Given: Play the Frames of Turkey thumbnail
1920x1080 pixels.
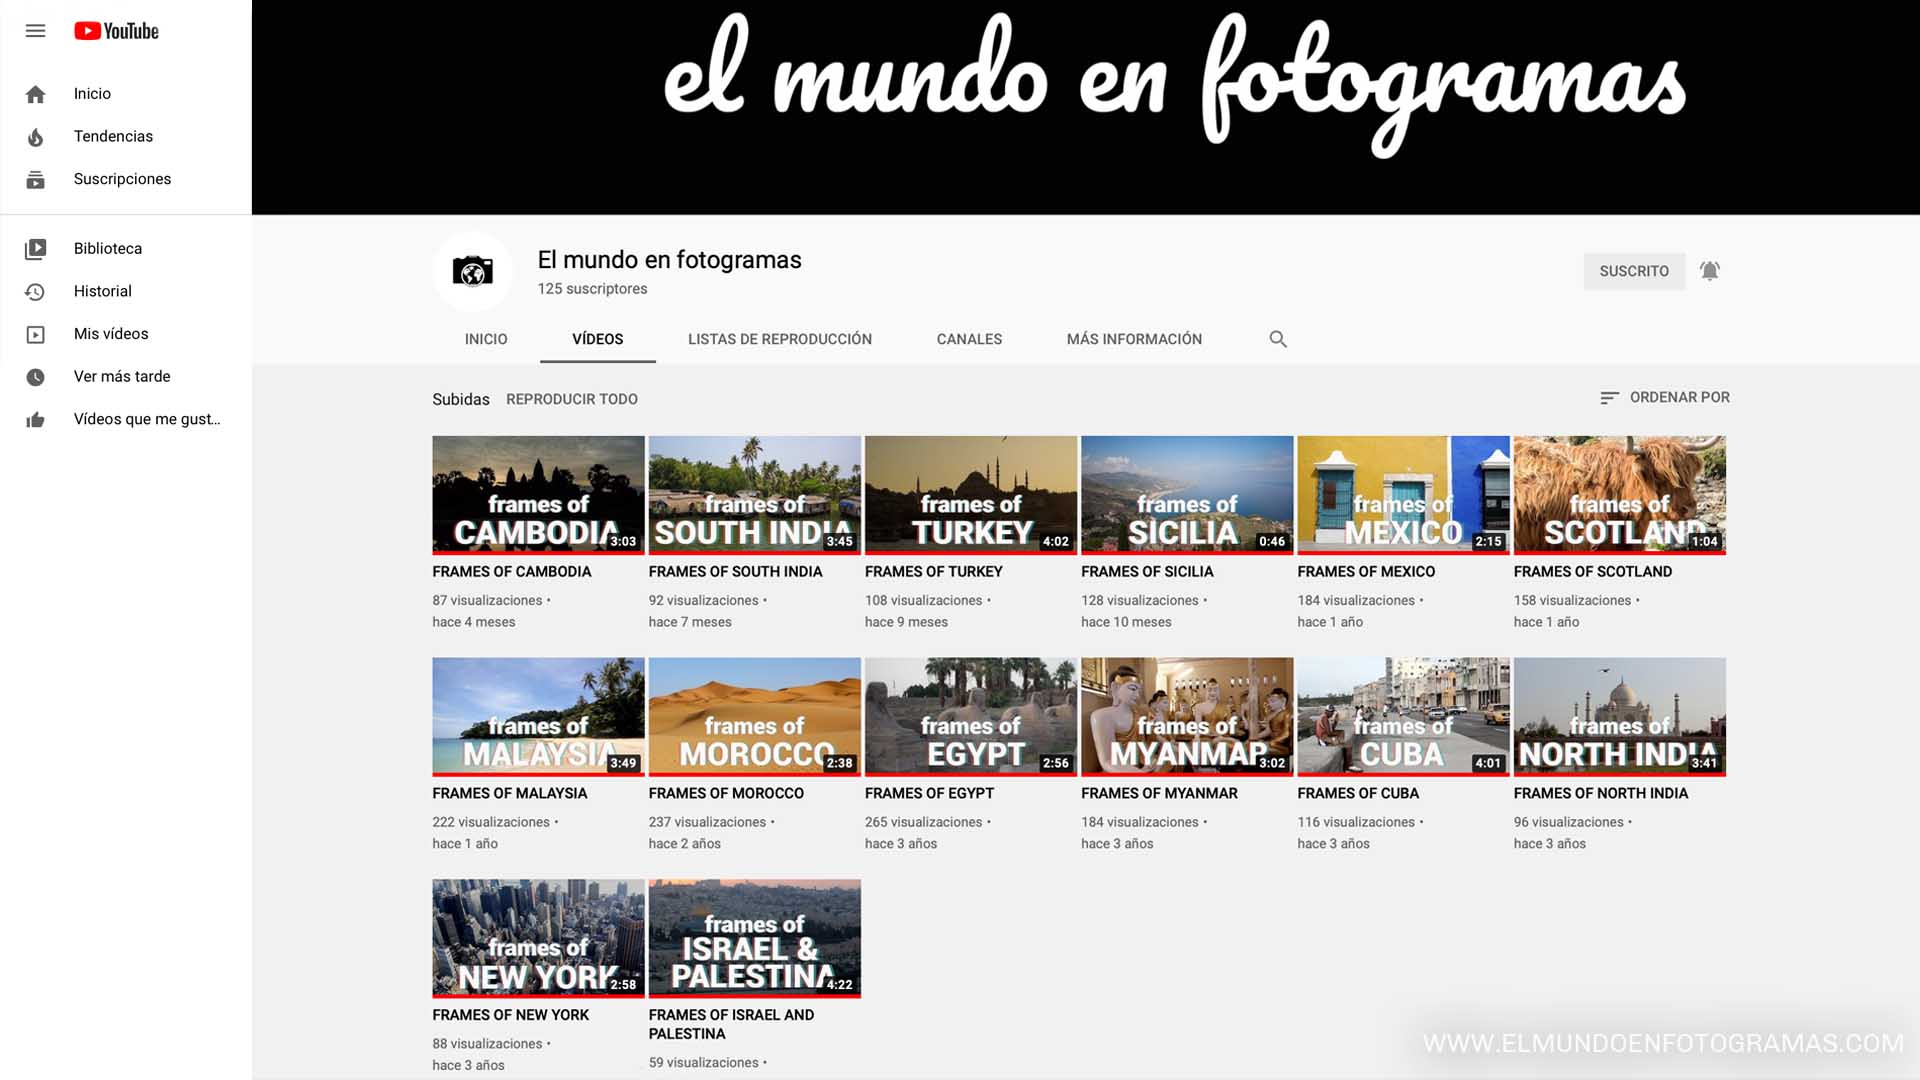Looking at the screenshot, I should [971, 495].
